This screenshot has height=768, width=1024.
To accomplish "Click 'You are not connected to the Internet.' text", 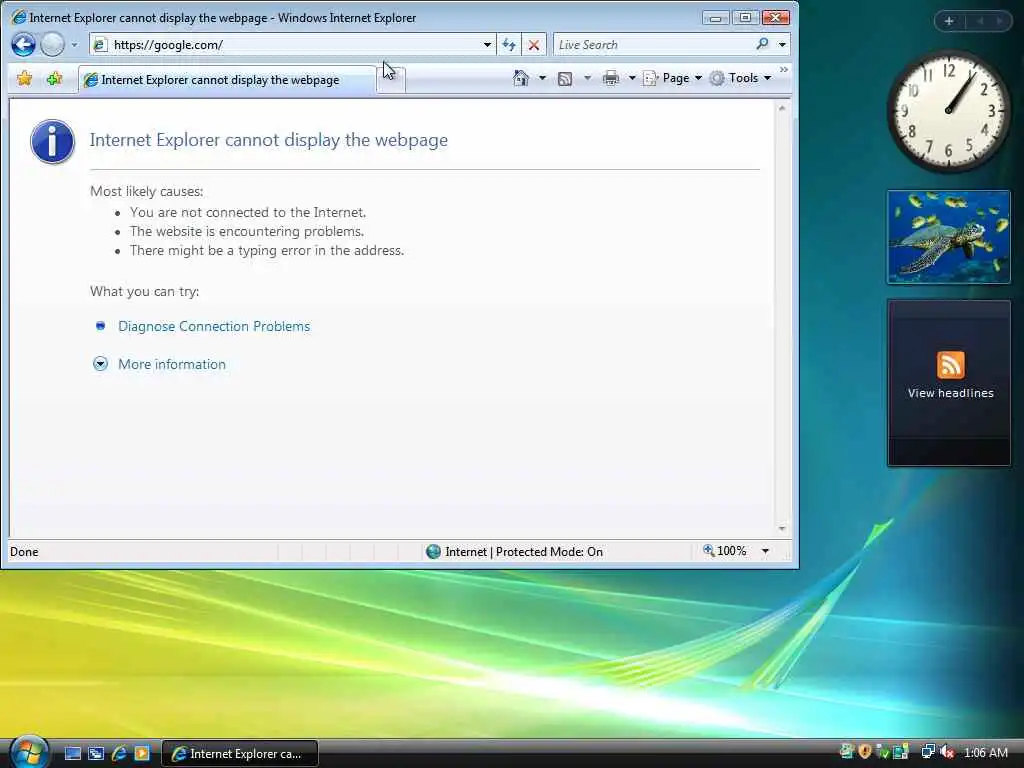I will point(248,212).
